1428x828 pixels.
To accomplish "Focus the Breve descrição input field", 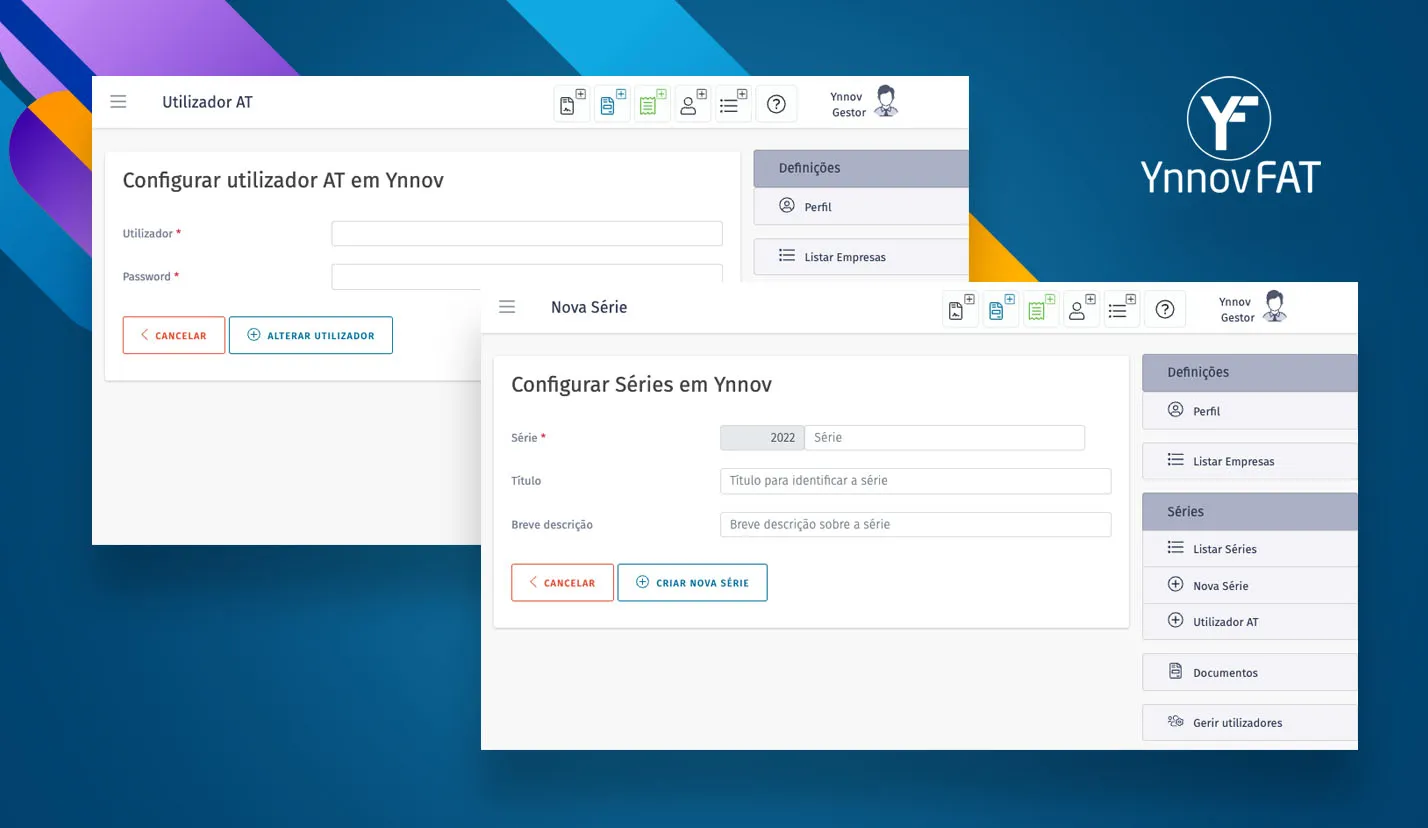I will [915, 524].
